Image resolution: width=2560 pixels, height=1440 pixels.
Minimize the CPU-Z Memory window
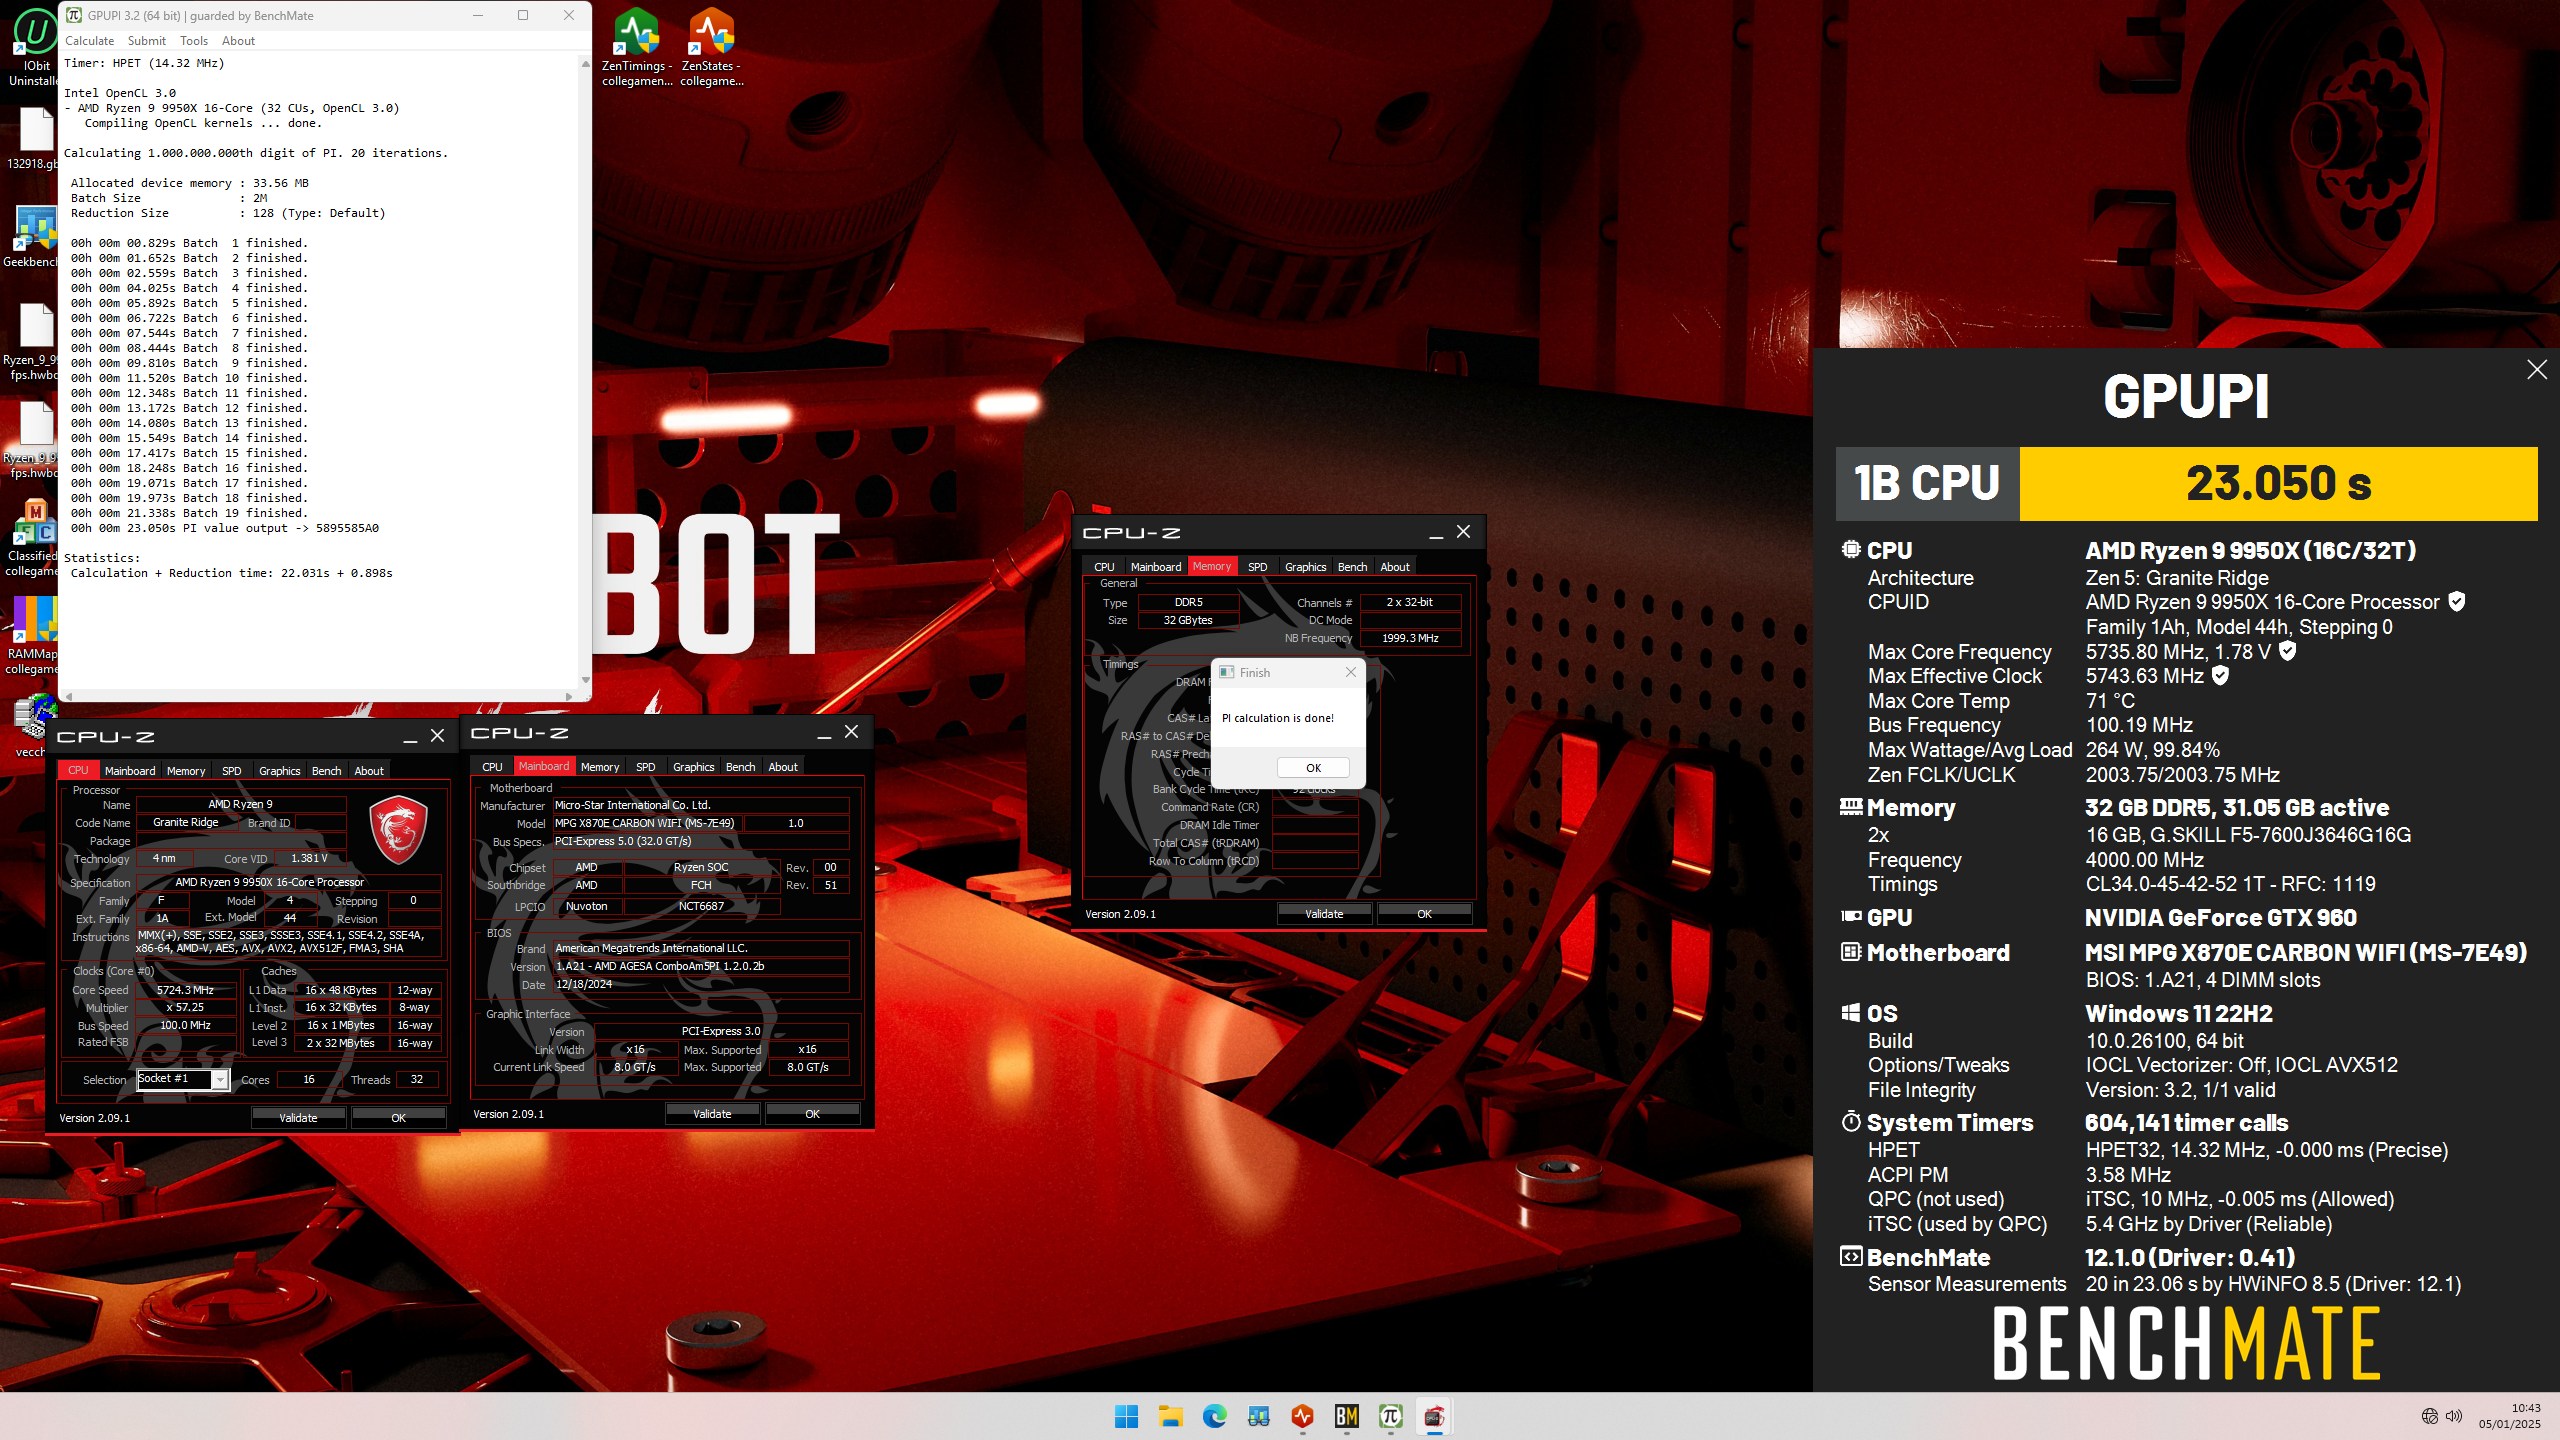click(x=1436, y=533)
